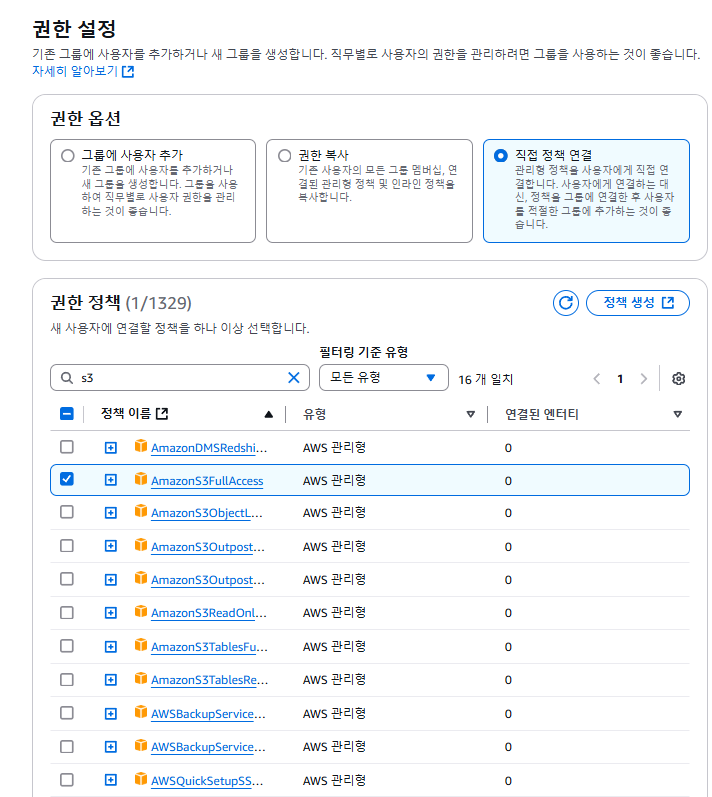Expand details of AmazonS3TablesRe... row
The image size is (712, 797).
111,680
